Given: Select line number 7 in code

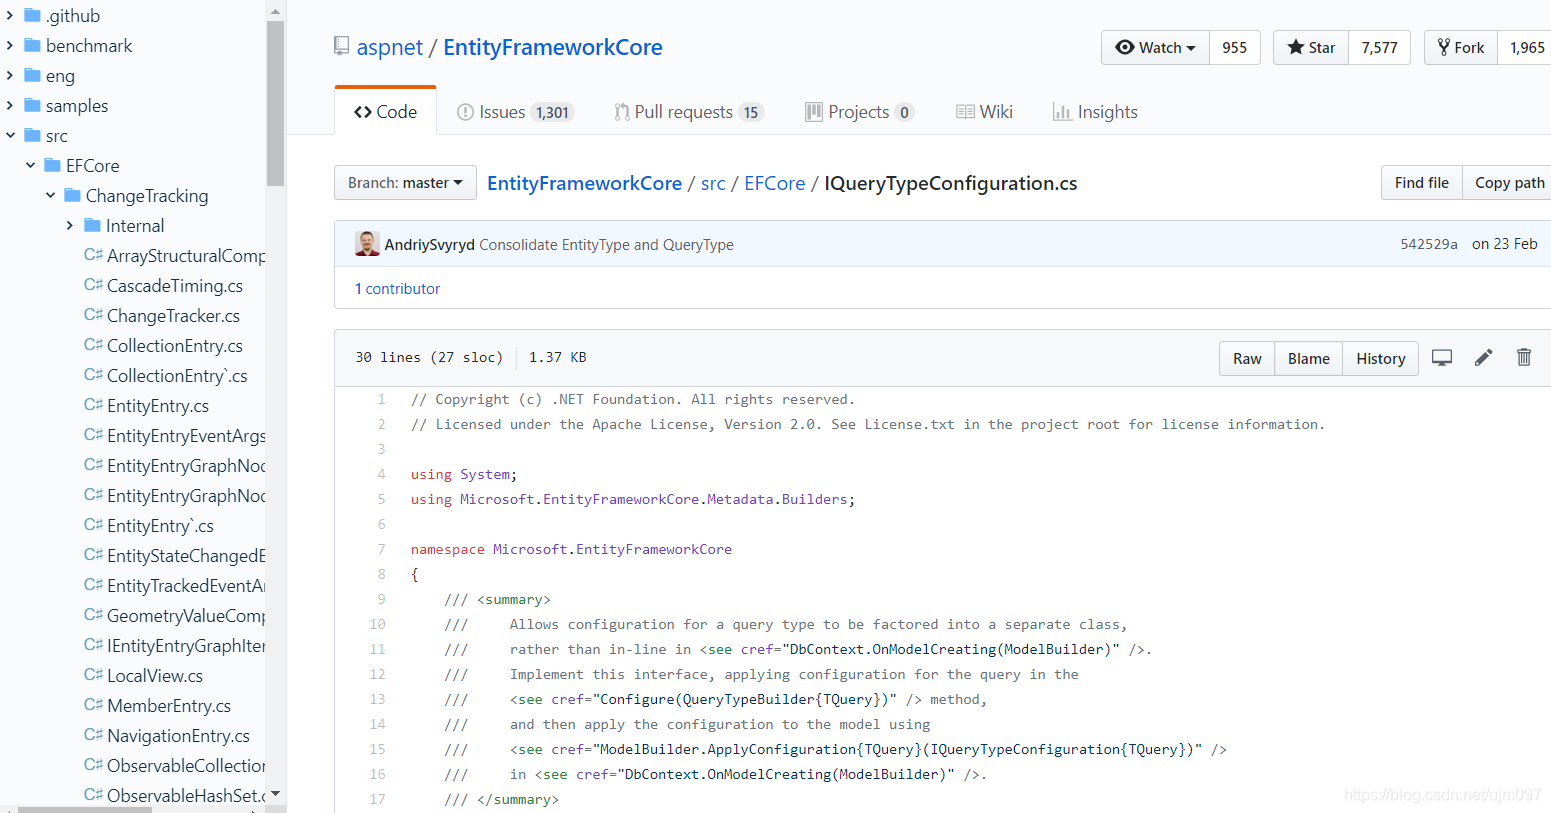Looking at the screenshot, I should (381, 549).
